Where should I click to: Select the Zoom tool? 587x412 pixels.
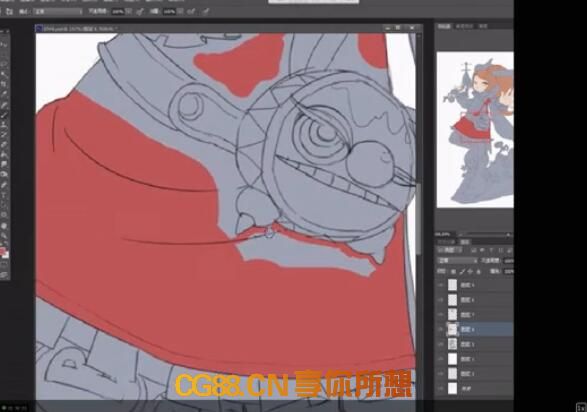tap(4, 236)
